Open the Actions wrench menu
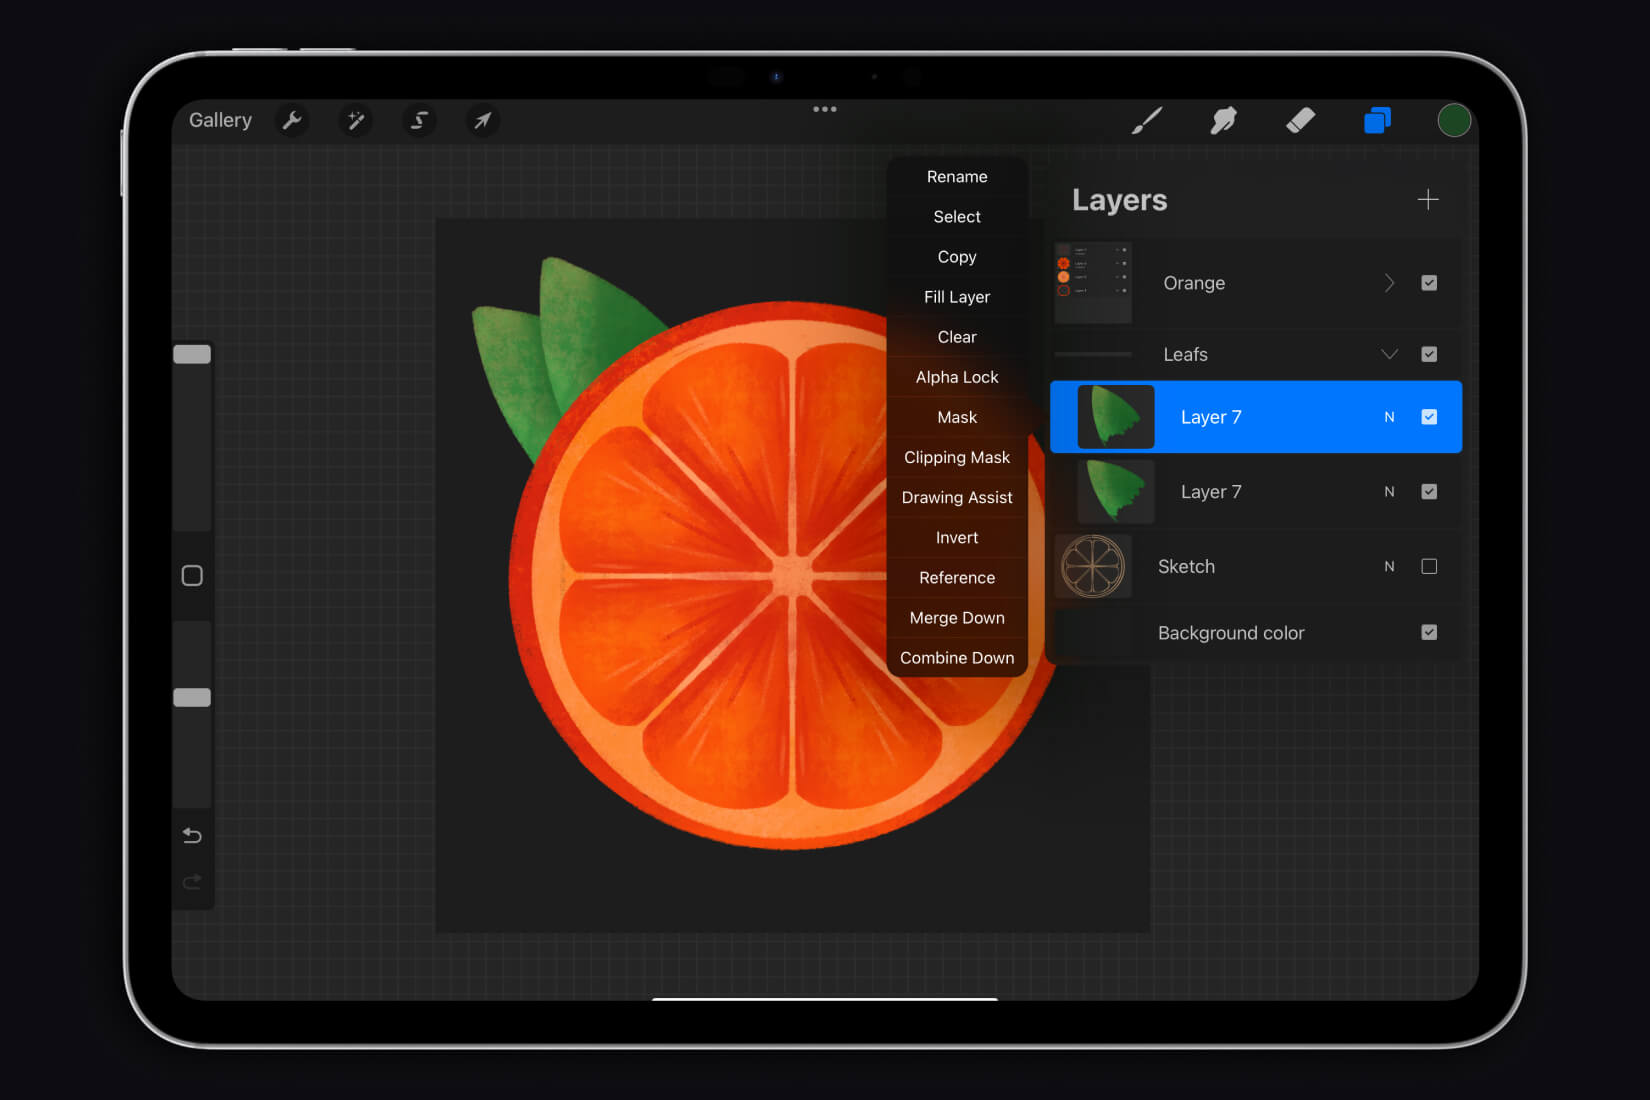1650x1100 pixels. tap(291, 121)
